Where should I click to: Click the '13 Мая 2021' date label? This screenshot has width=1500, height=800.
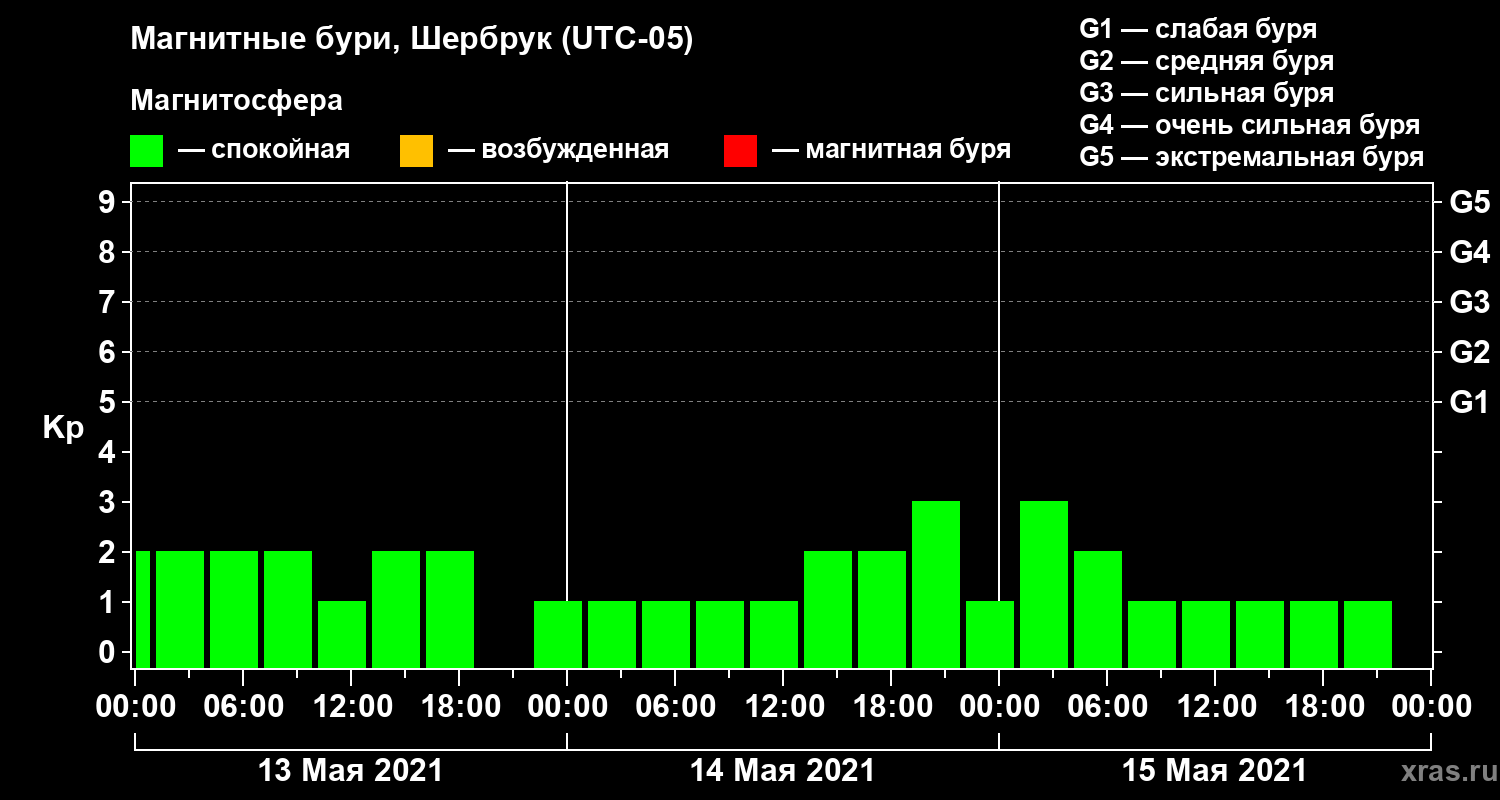tap(350, 771)
